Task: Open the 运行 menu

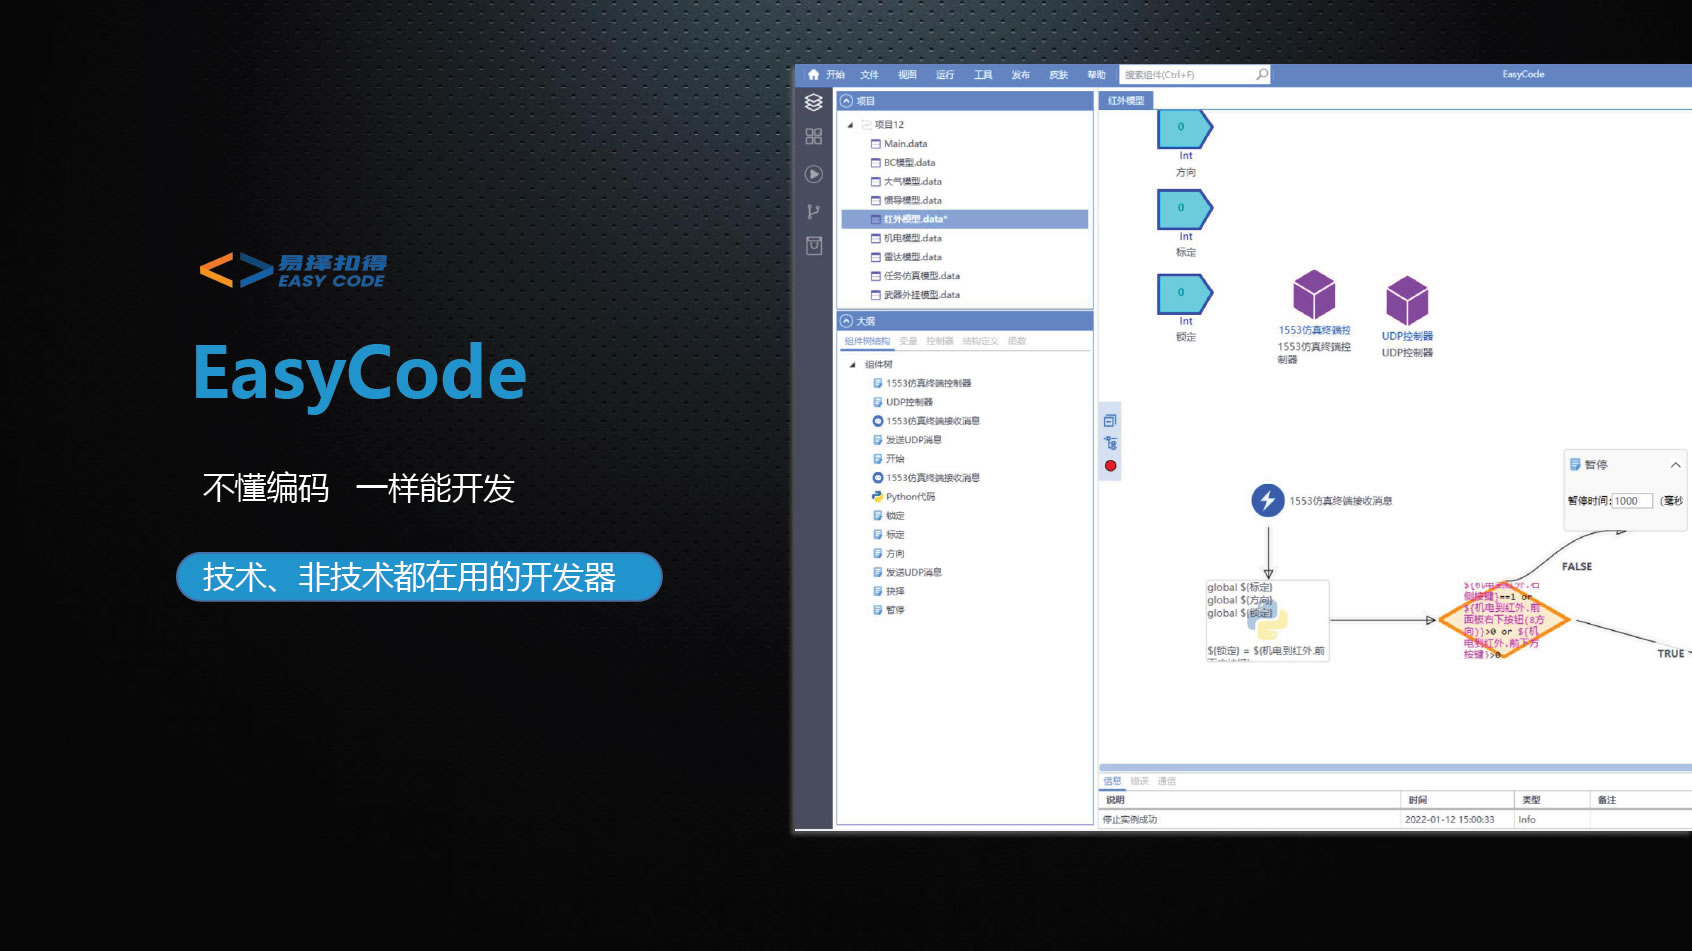Action: 945,75
